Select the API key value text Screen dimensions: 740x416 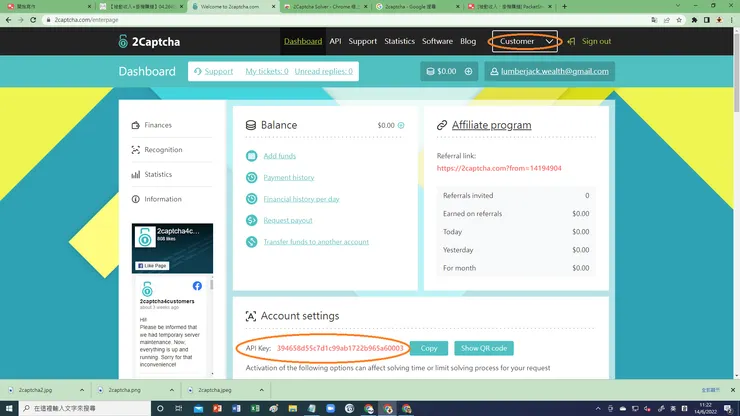(x=340, y=348)
